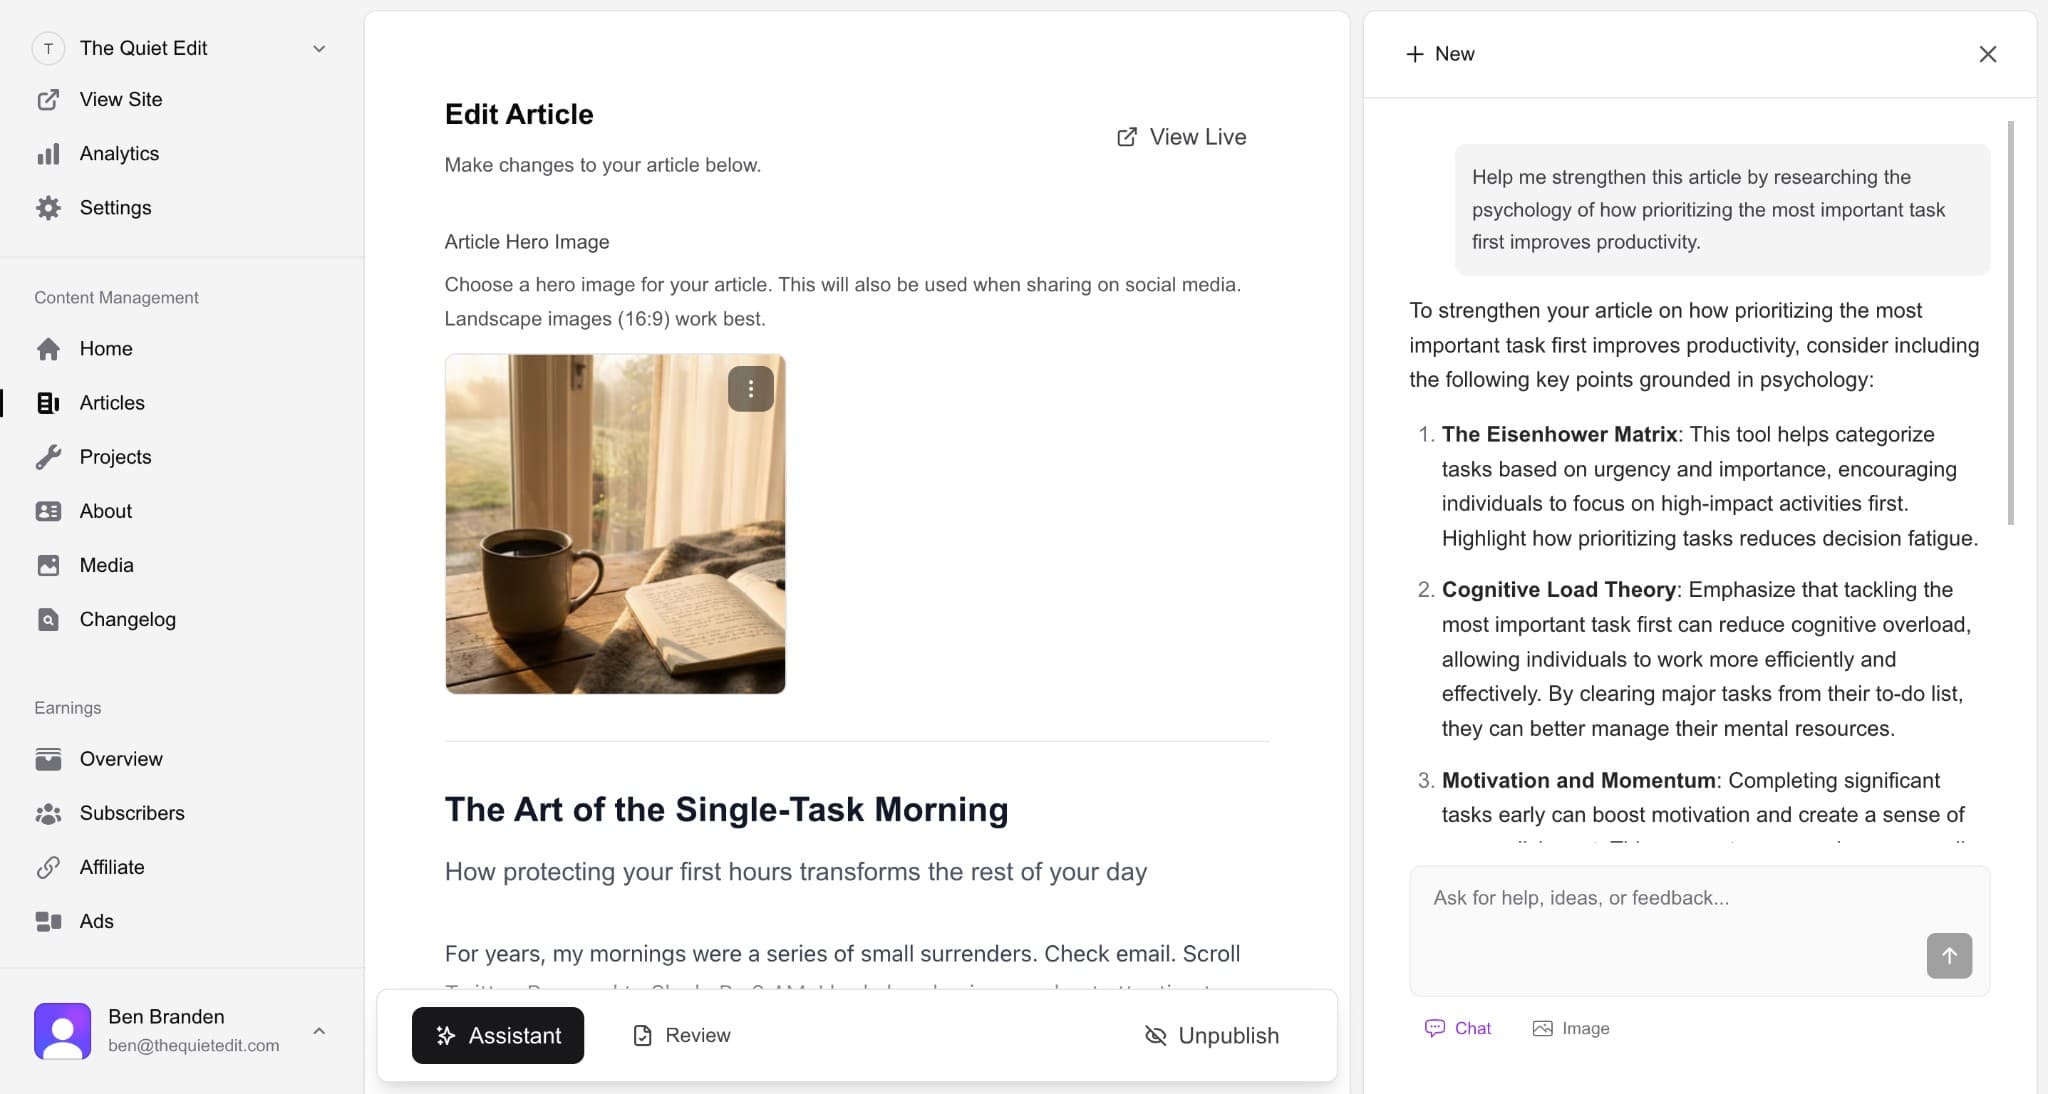Screen dimensions: 2048x1094
Task: Unpublish the current article
Action: (1212, 1035)
